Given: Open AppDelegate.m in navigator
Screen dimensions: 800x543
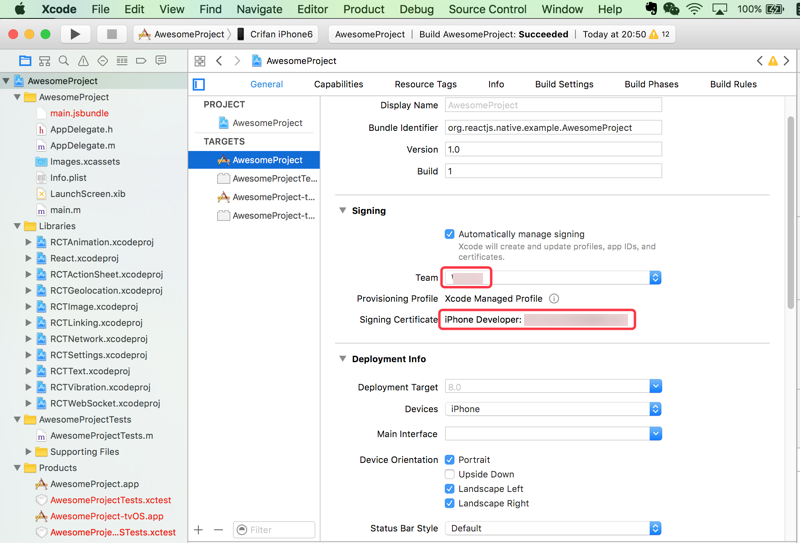Looking at the screenshot, I should (83, 145).
